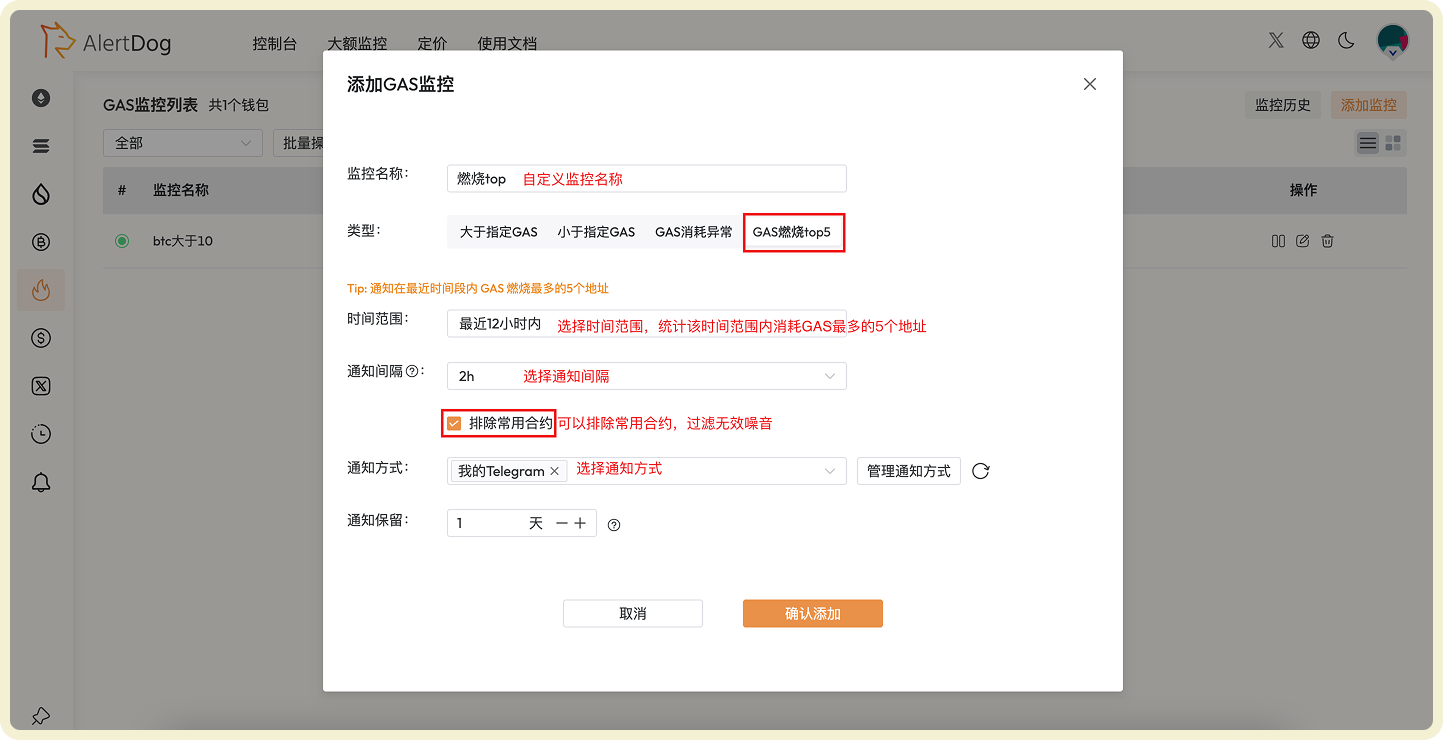Screen dimensions: 1443x740
Task: Select the GAS消耗异常 type
Action: pyautogui.click(x=694, y=232)
